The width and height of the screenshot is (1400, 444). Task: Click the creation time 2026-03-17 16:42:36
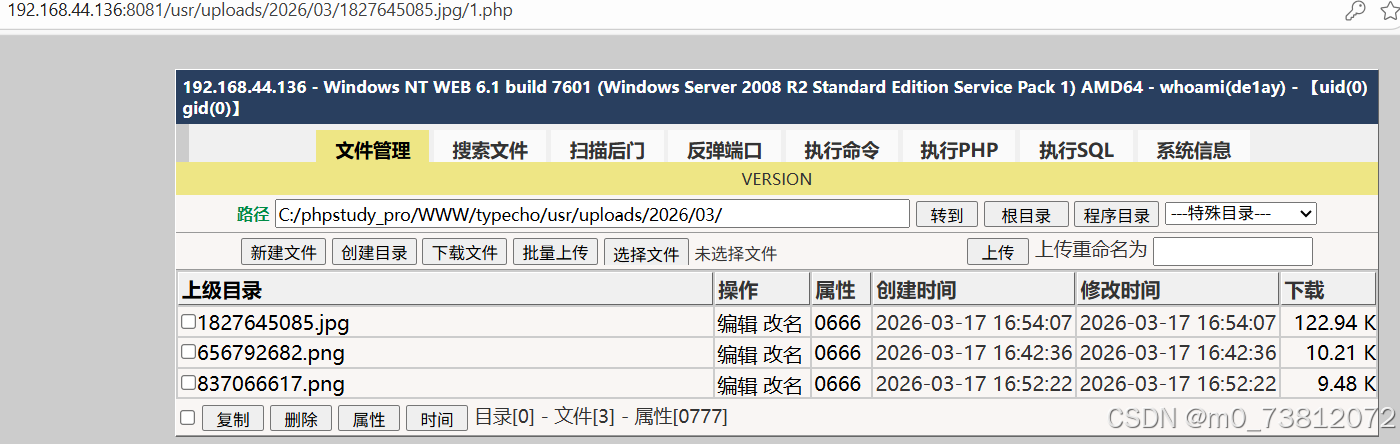coord(974,353)
